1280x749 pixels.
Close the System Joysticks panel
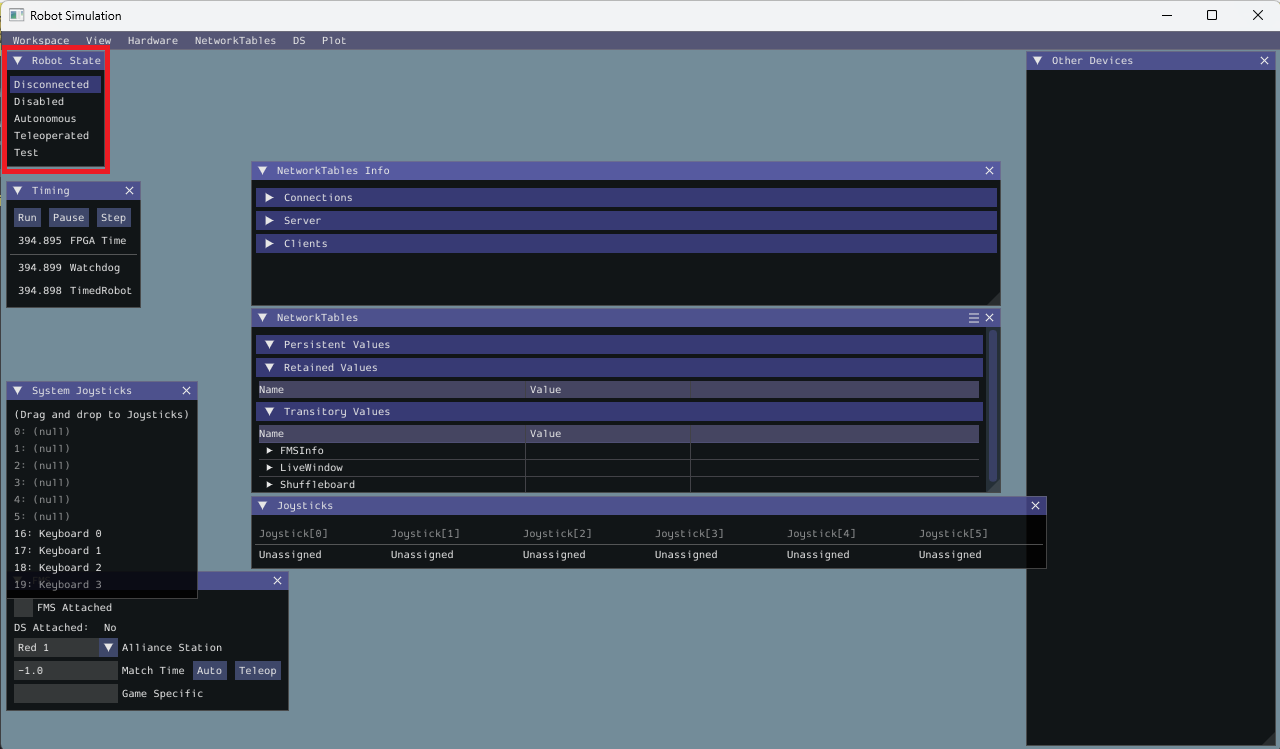[186, 391]
